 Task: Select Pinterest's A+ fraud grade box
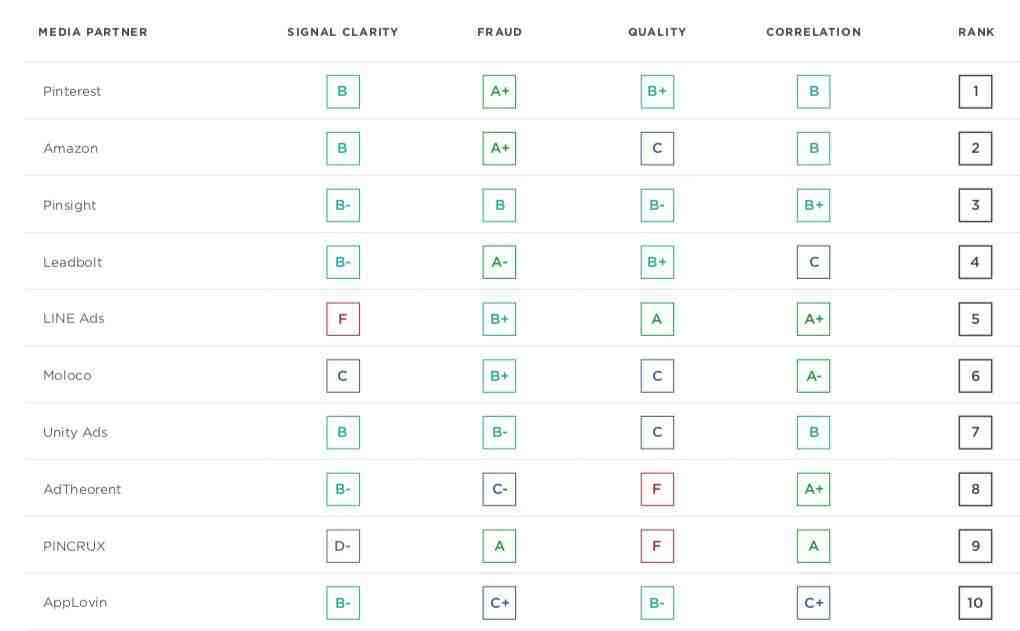click(x=499, y=92)
